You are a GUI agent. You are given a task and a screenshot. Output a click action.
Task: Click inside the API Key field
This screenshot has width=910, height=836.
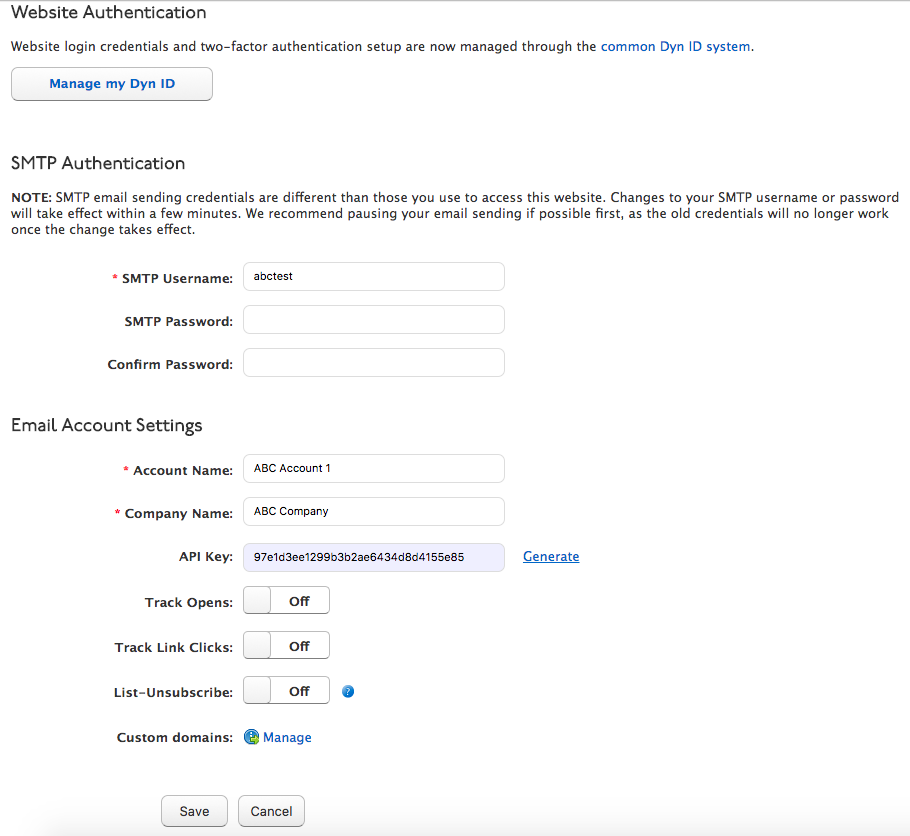(x=373, y=557)
